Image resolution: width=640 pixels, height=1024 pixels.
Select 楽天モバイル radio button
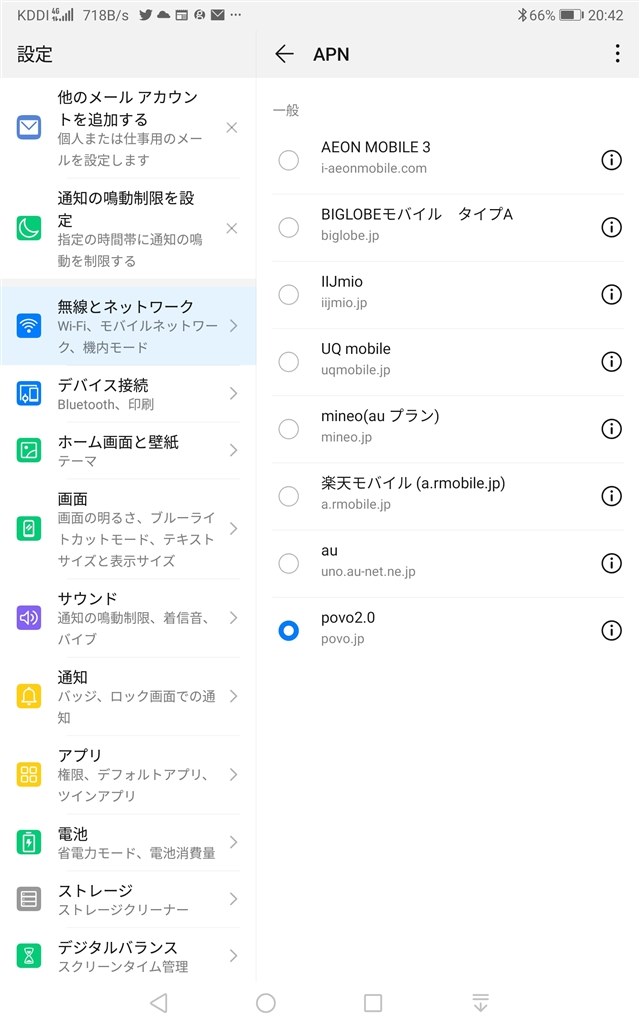click(x=289, y=496)
